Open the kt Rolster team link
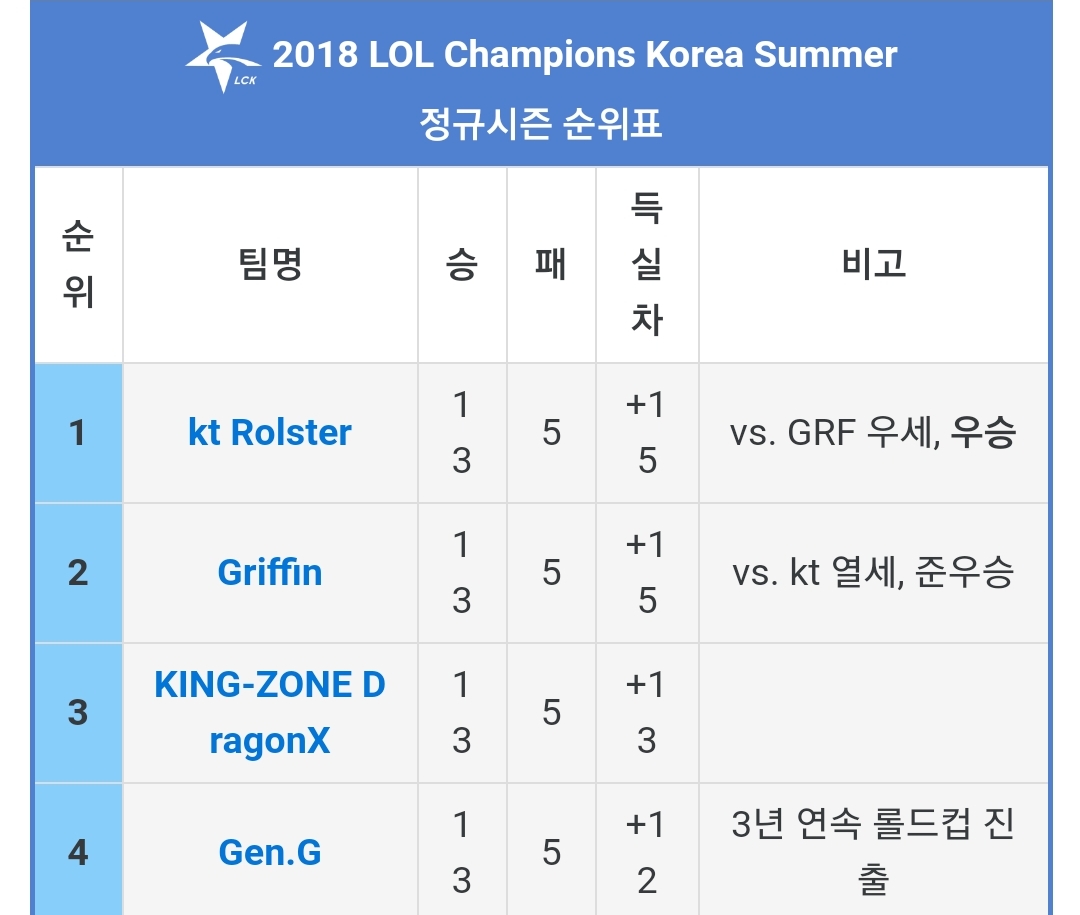 (x=270, y=433)
